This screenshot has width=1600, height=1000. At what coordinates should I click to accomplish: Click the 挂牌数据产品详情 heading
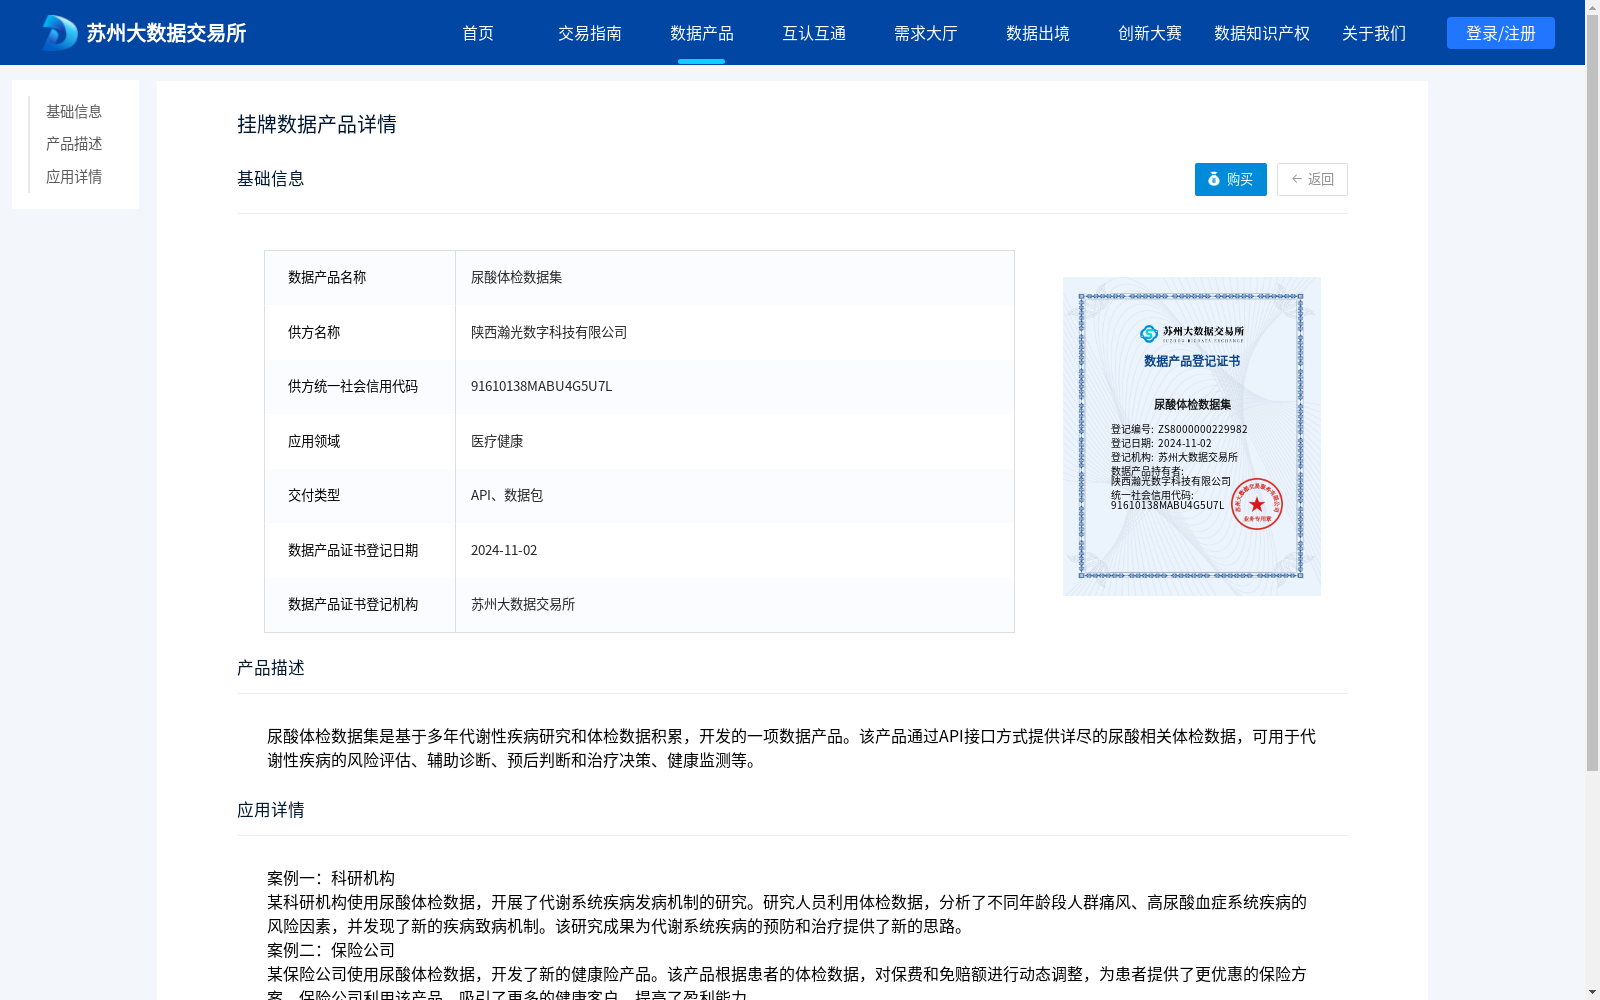click(x=317, y=124)
